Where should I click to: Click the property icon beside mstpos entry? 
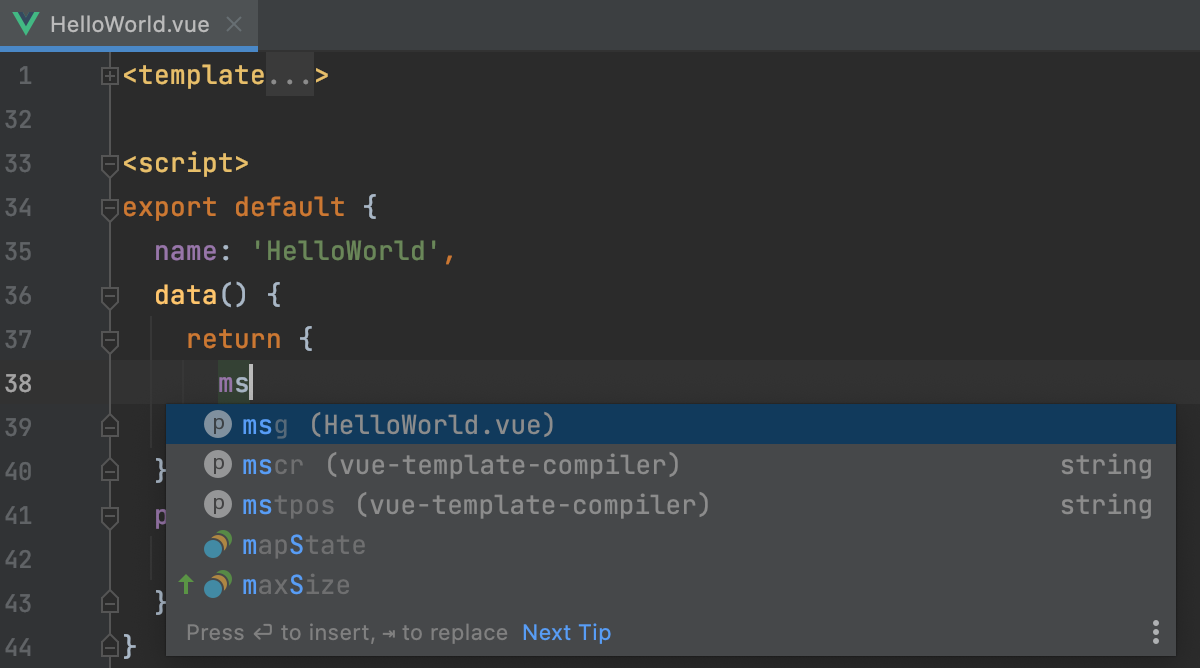pyautogui.click(x=217, y=504)
